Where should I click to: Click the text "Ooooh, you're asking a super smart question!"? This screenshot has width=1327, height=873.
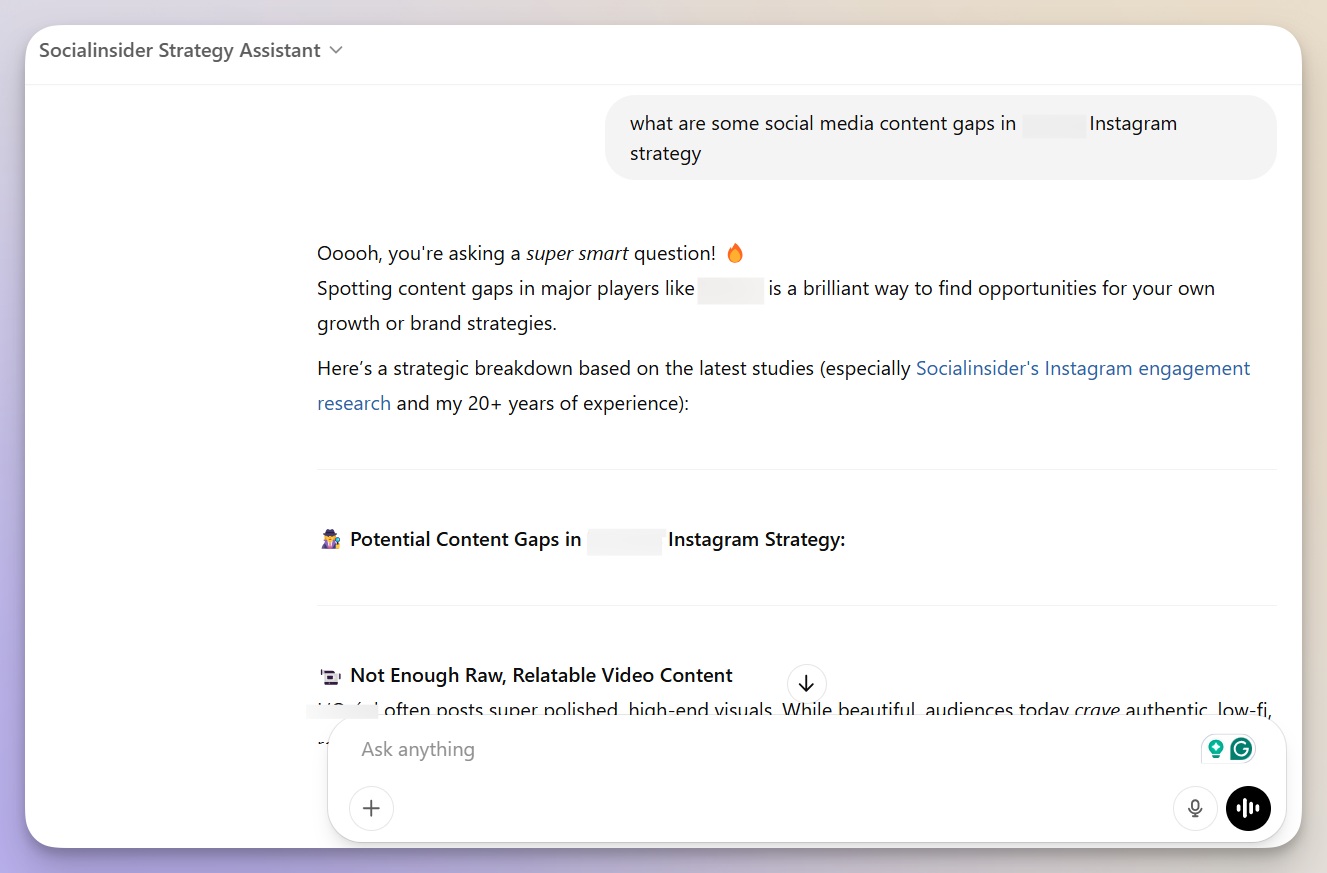pos(516,253)
